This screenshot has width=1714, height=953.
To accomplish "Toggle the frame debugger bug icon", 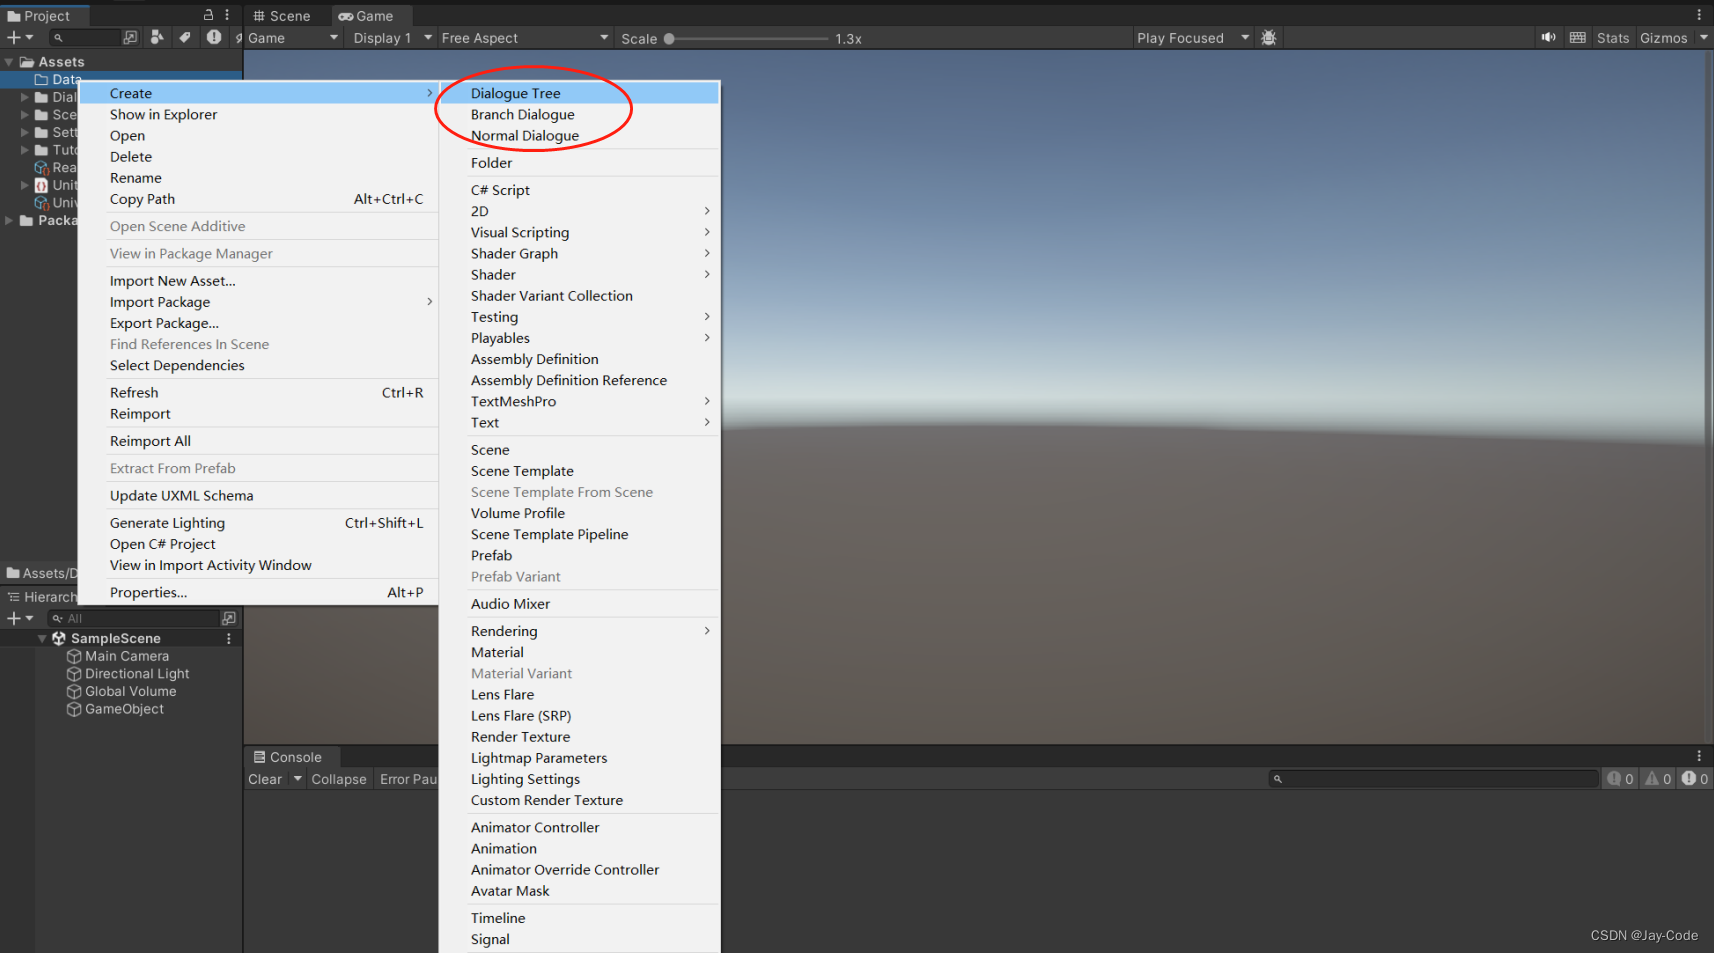I will (x=1269, y=38).
